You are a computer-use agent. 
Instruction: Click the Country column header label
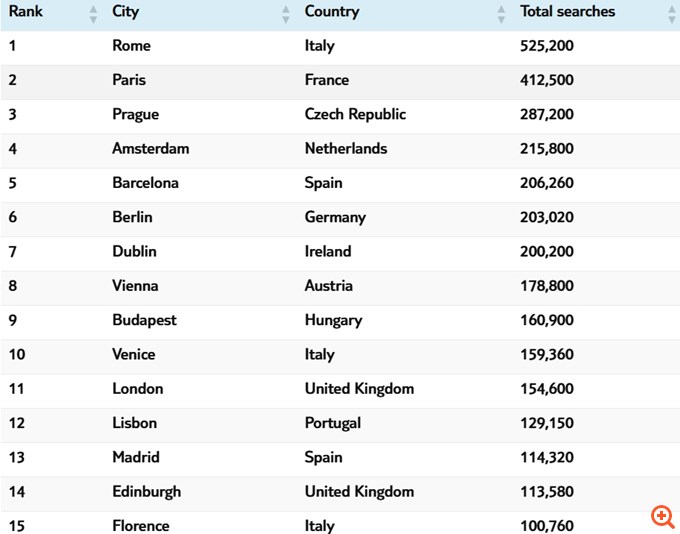tap(332, 12)
